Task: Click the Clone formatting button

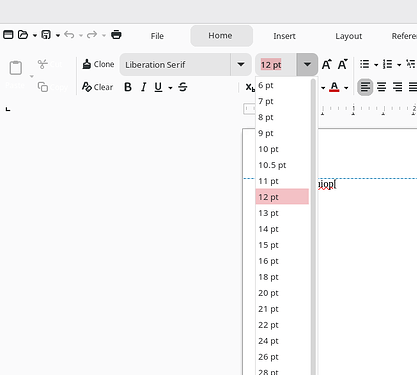Action: point(98,64)
